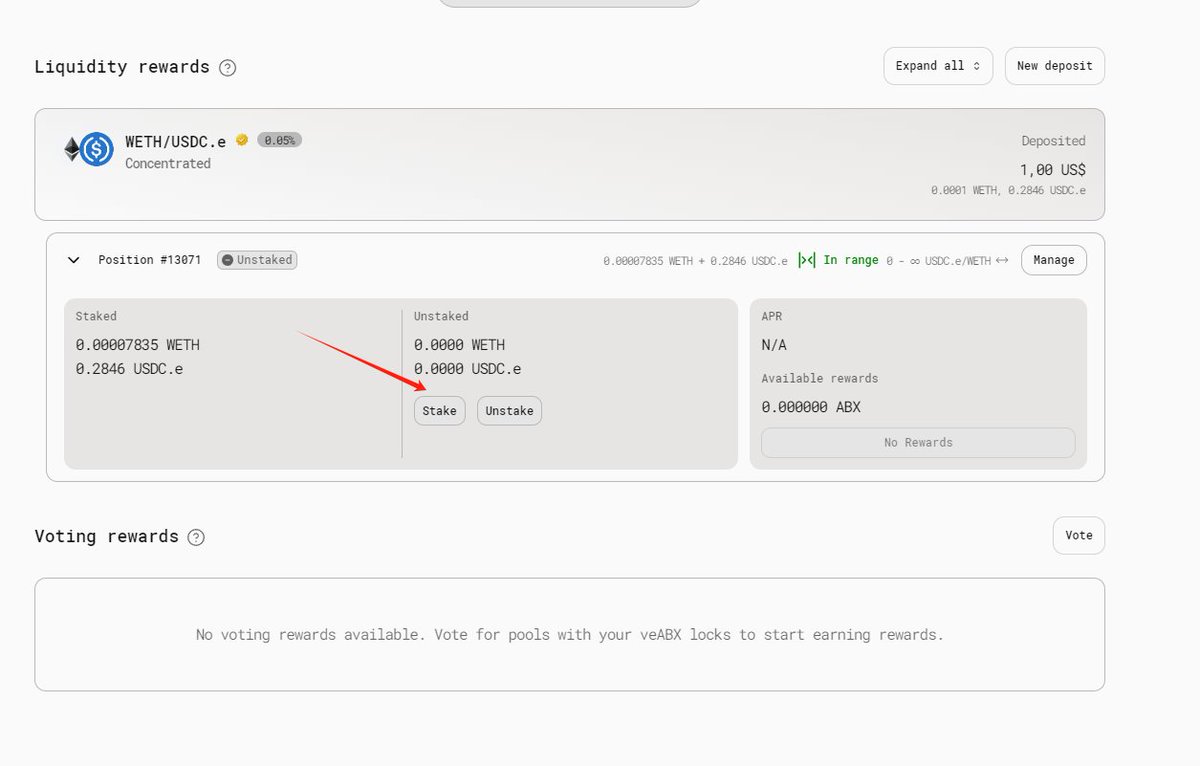Click the 0 - ∞ USDC.e/WETH range text
Screen dimensions: 1200x766
pos(938,261)
